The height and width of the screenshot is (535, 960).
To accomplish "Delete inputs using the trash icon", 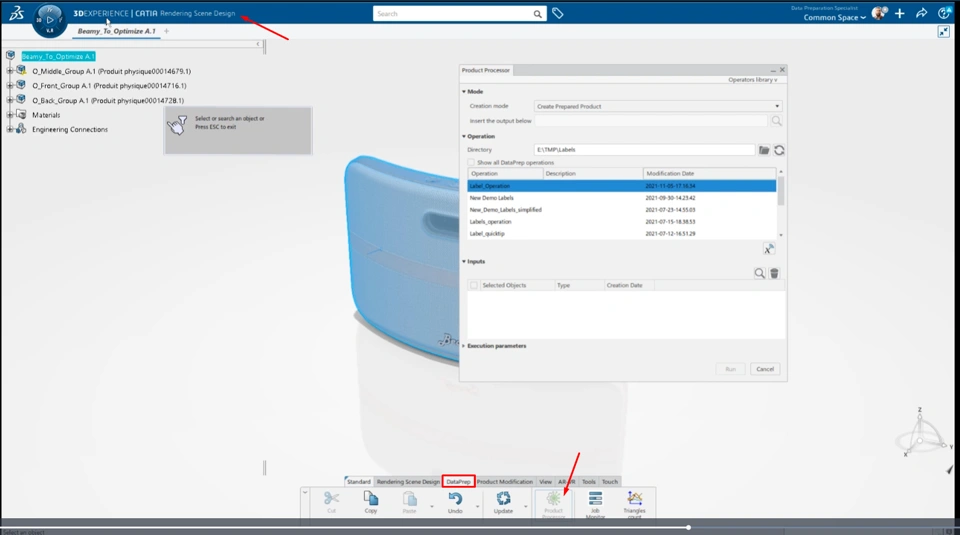I will 774,273.
